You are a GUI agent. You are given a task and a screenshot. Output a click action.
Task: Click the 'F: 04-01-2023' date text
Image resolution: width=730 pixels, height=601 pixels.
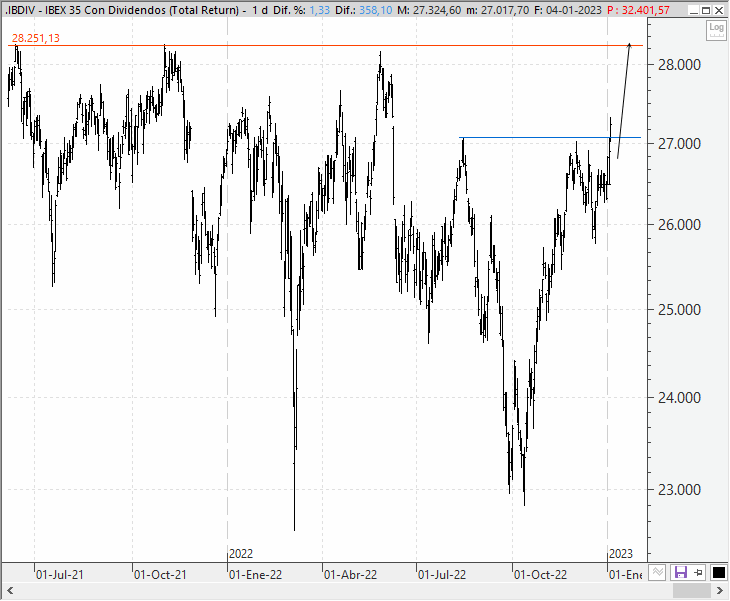[568, 10]
